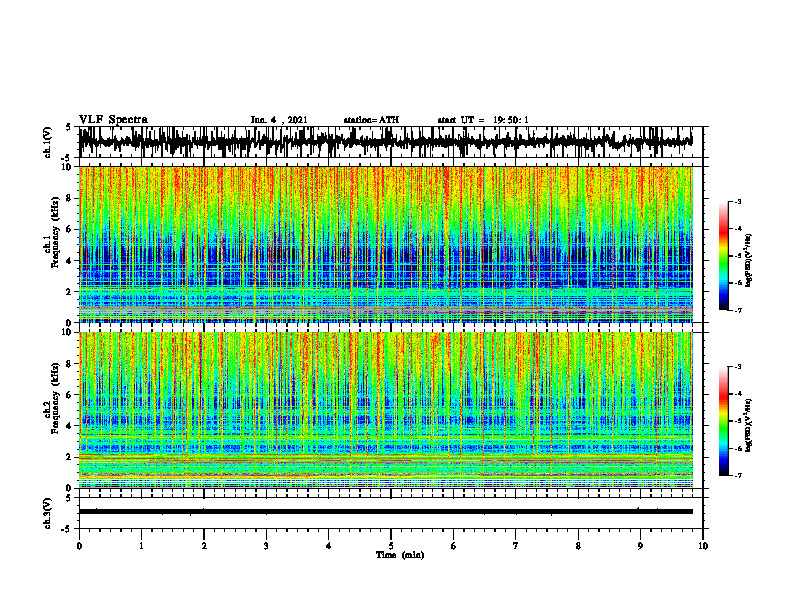Click the ch.2 color scale log(PSD) label

click(749, 425)
